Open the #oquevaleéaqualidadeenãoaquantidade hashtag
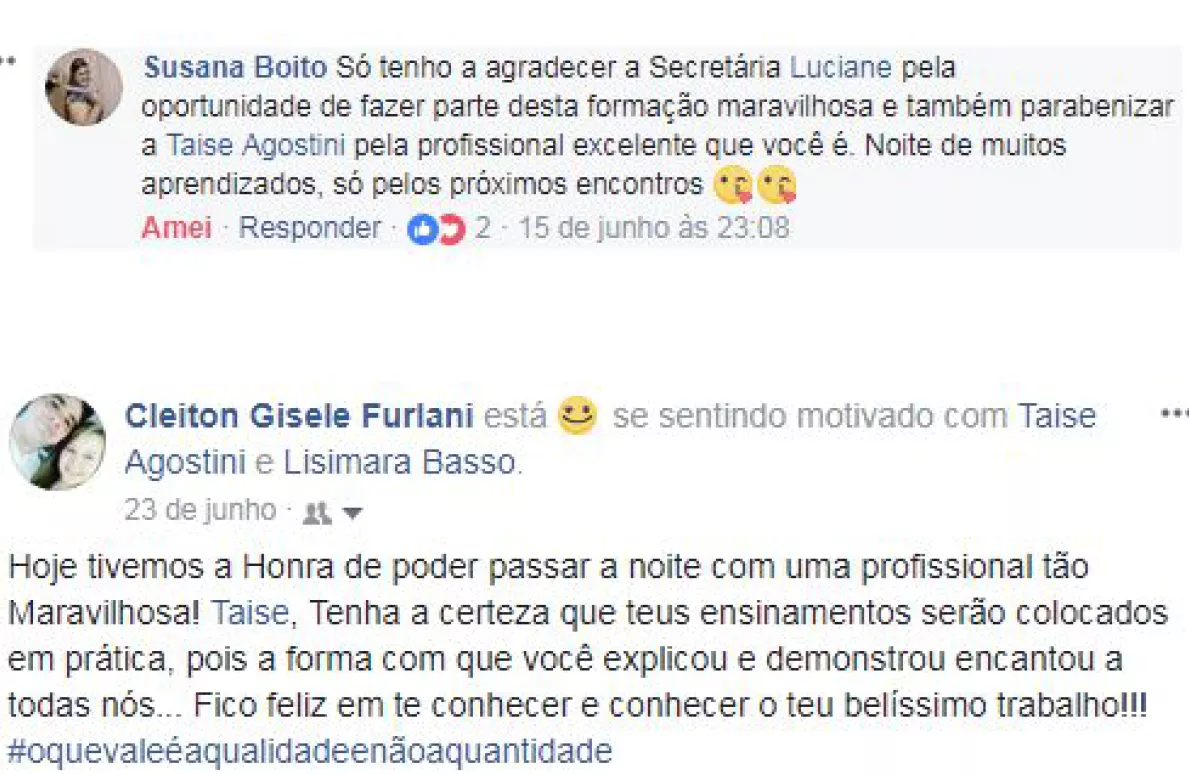1189x774 pixels. click(309, 750)
